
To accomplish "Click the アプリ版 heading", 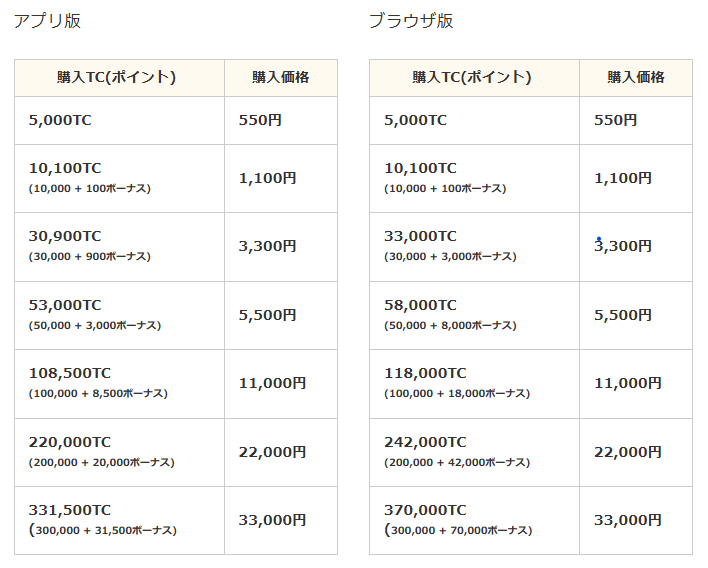I will click(47, 21).
